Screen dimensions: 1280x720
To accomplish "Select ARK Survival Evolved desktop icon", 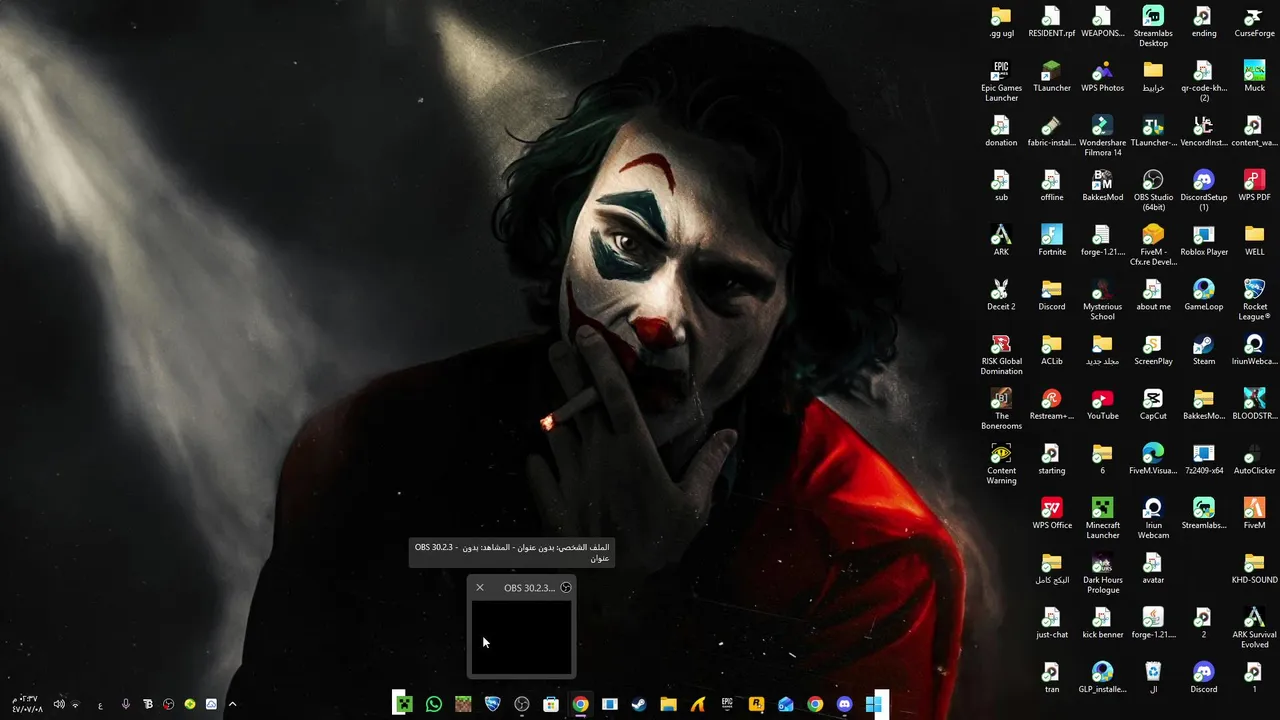I will 1254,628.
